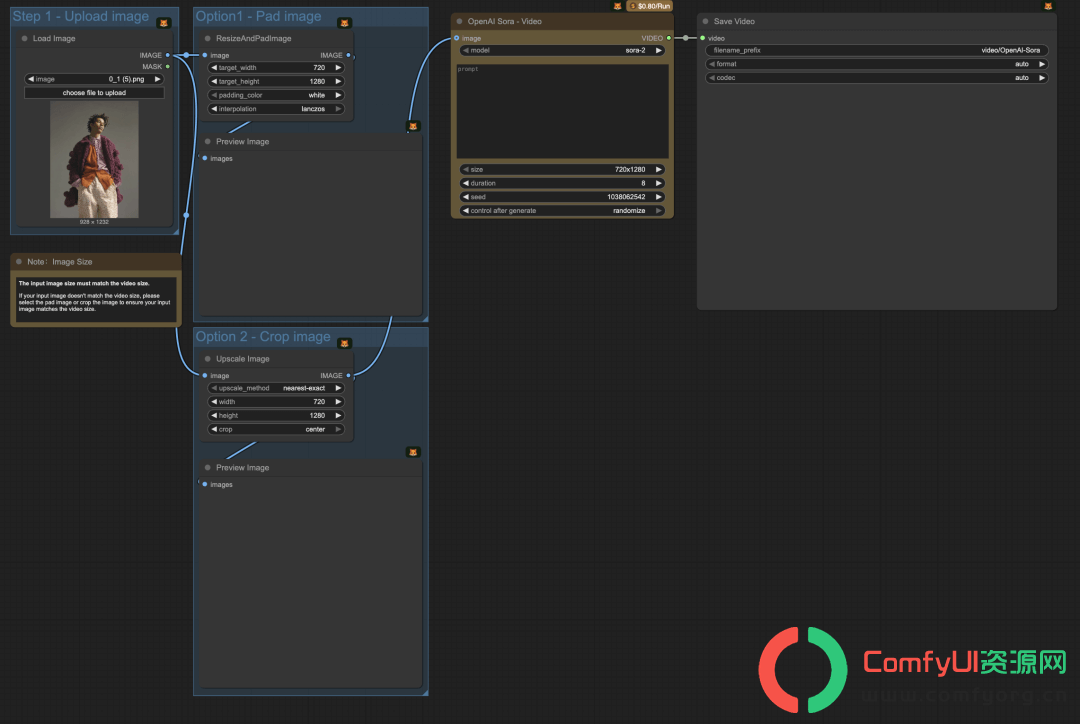Click the Load Image IMAGE output port
Viewport: 1080px width, 724px height.
pos(167,55)
